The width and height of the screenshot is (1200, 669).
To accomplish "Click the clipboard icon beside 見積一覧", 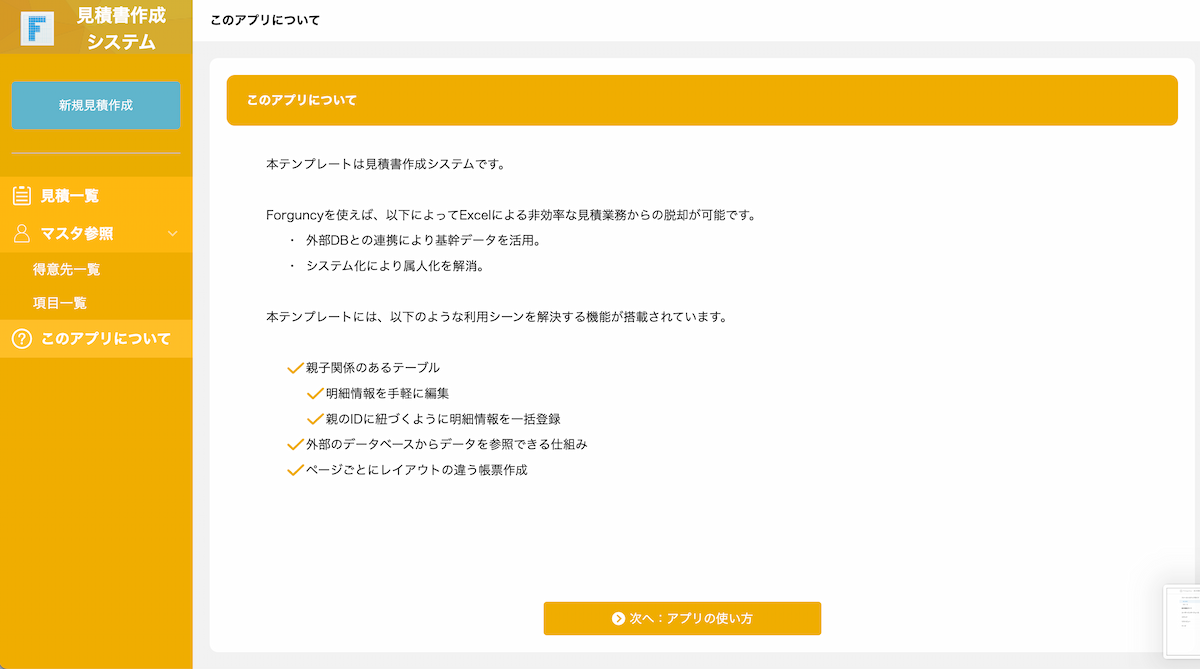I will pos(22,196).
